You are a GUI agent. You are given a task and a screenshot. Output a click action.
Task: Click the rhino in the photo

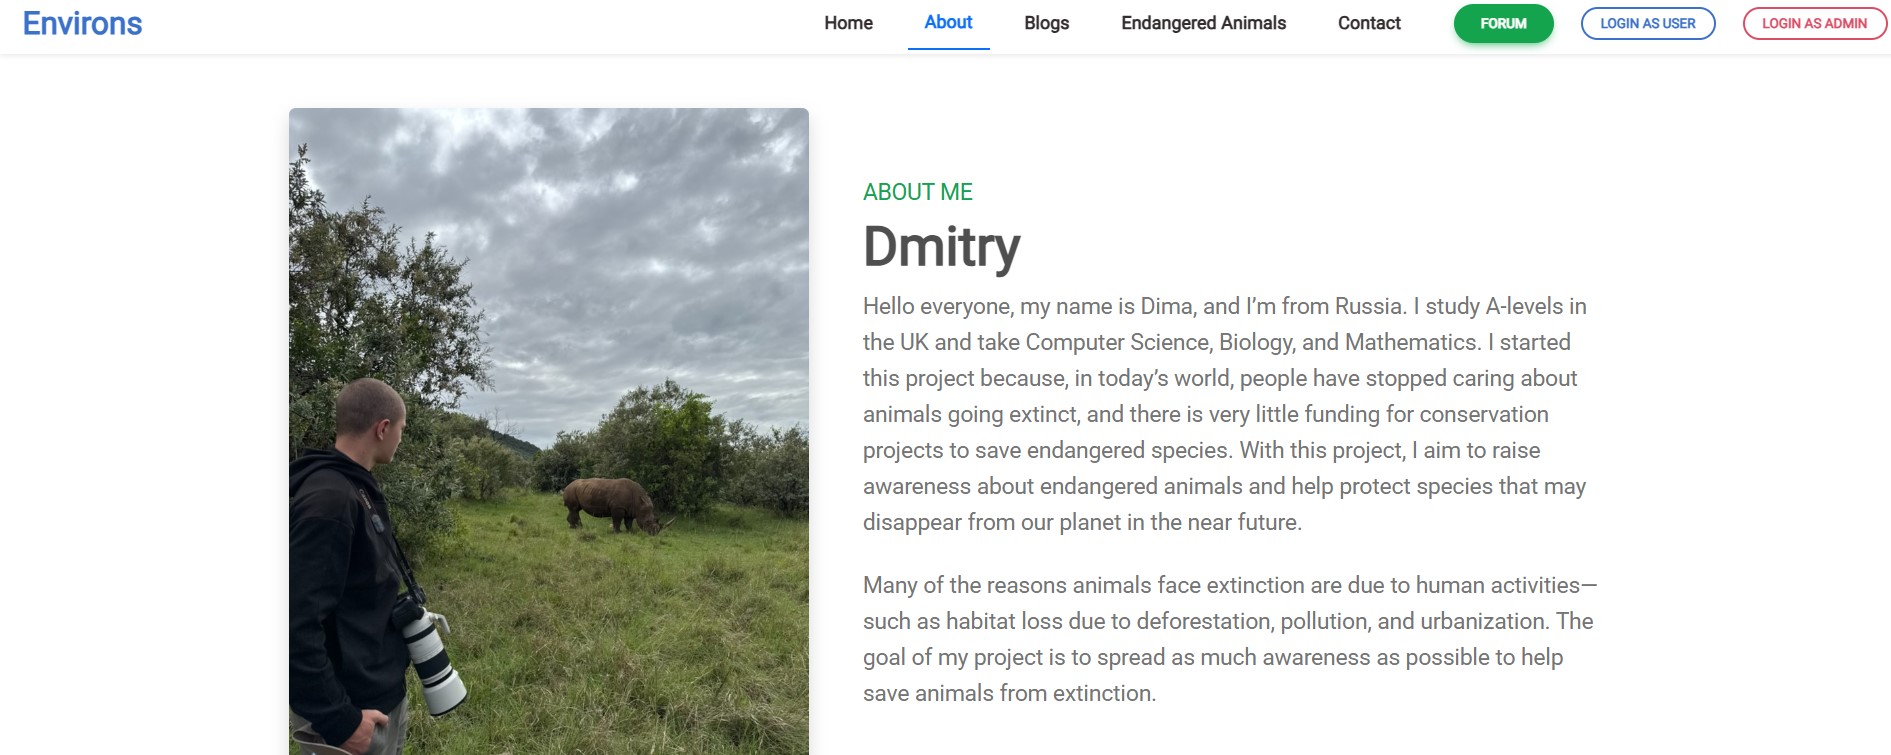pos(612,503)
